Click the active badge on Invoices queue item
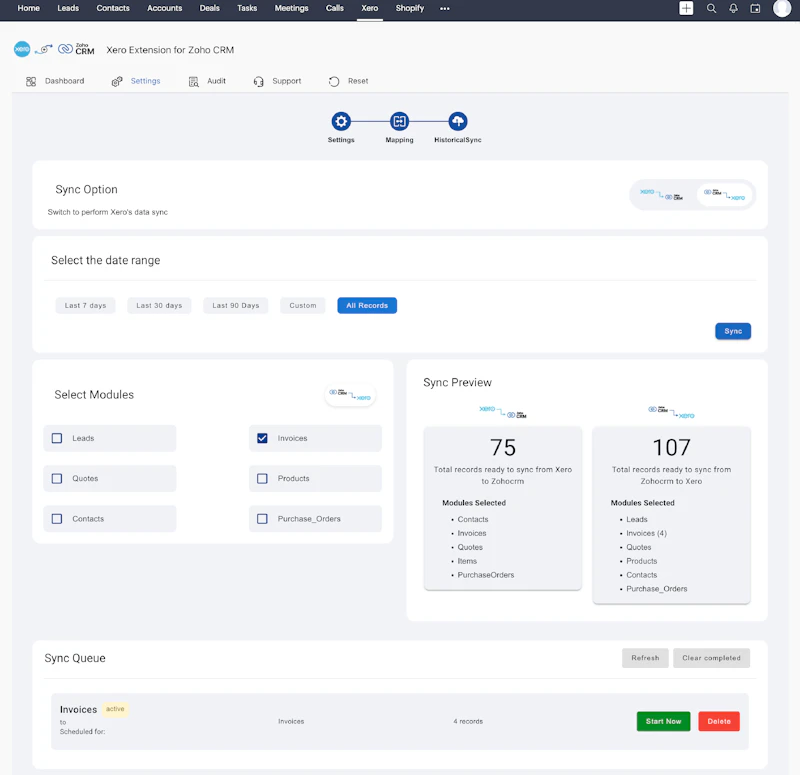Screen dimensions: 800x775 115,709
